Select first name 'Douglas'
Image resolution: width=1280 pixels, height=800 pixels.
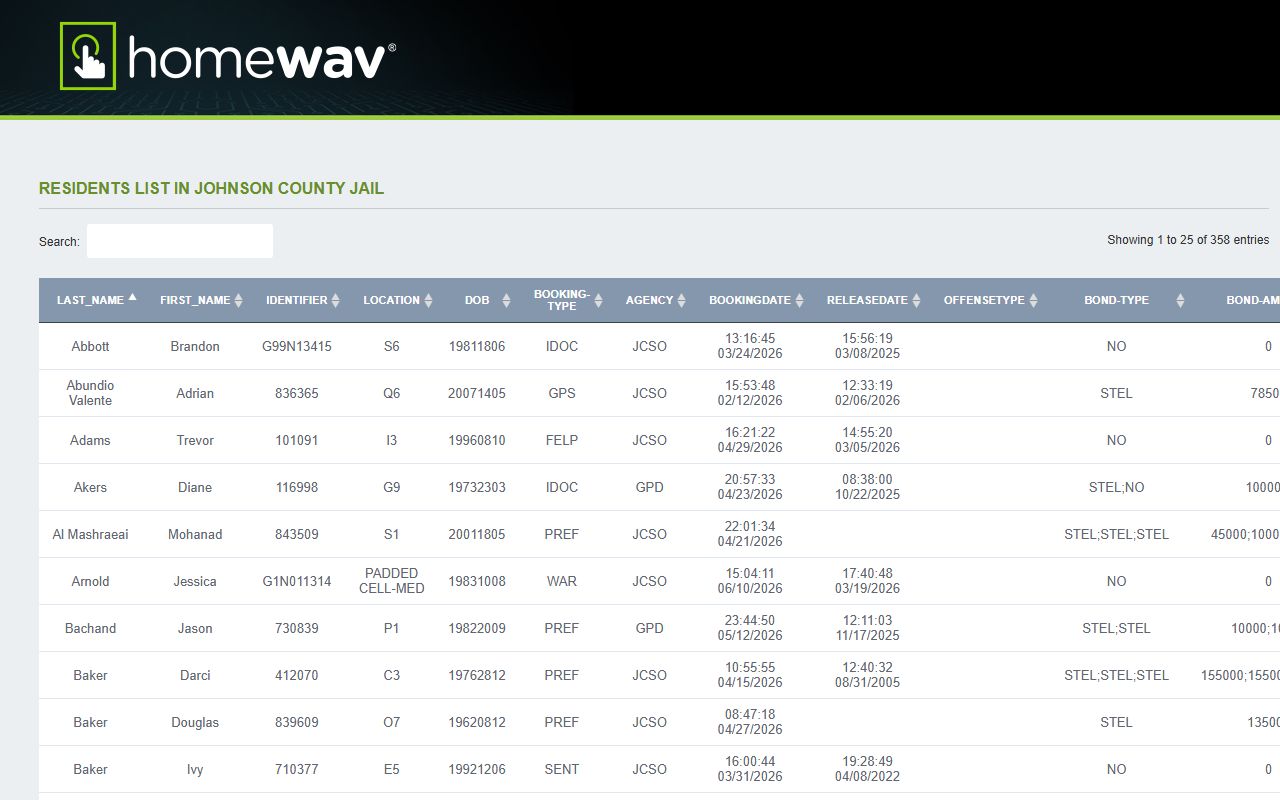(195, 722)
